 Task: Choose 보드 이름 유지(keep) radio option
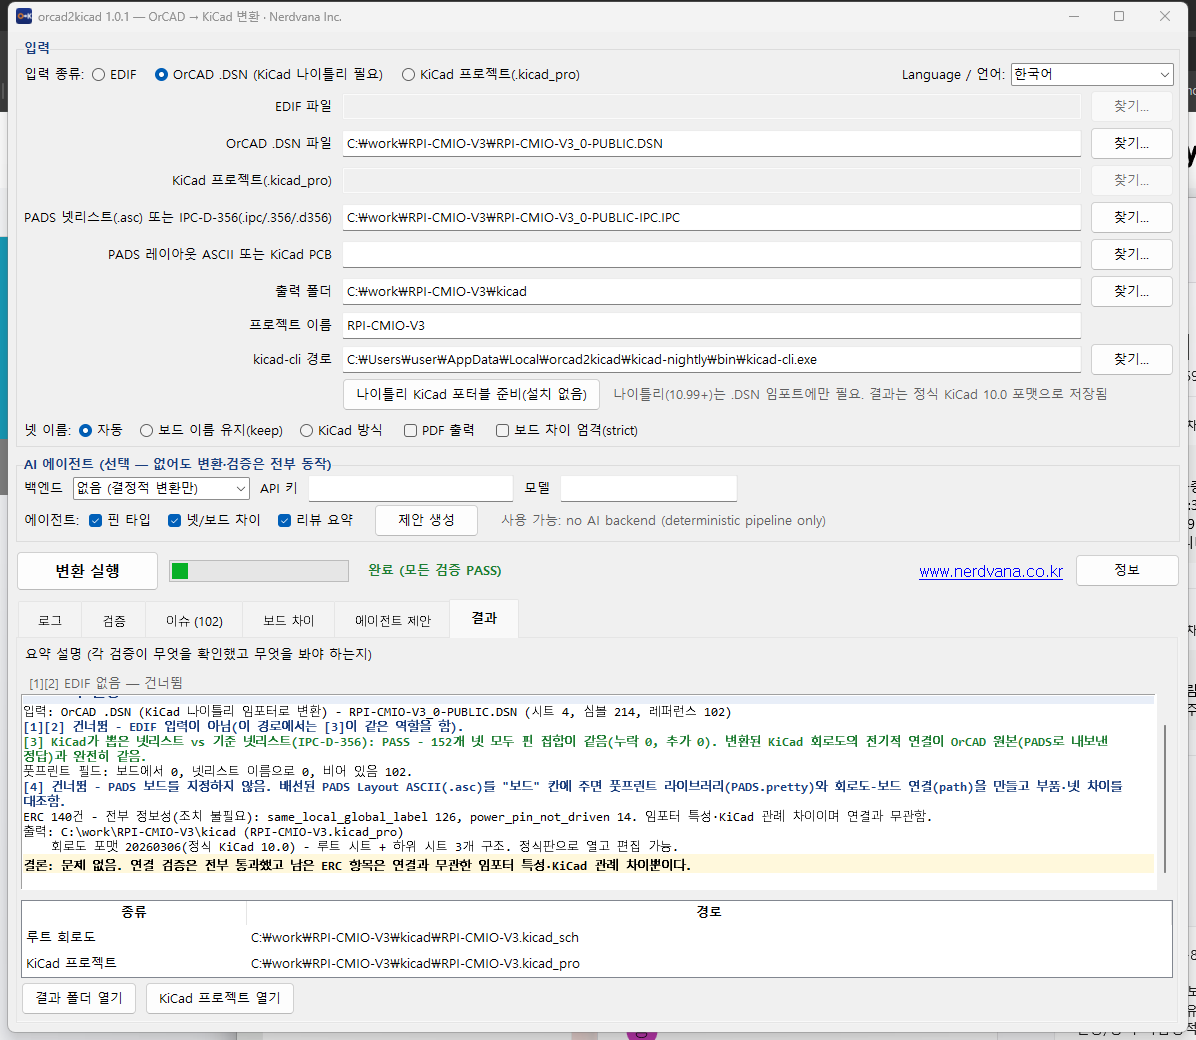click(146, 430)
